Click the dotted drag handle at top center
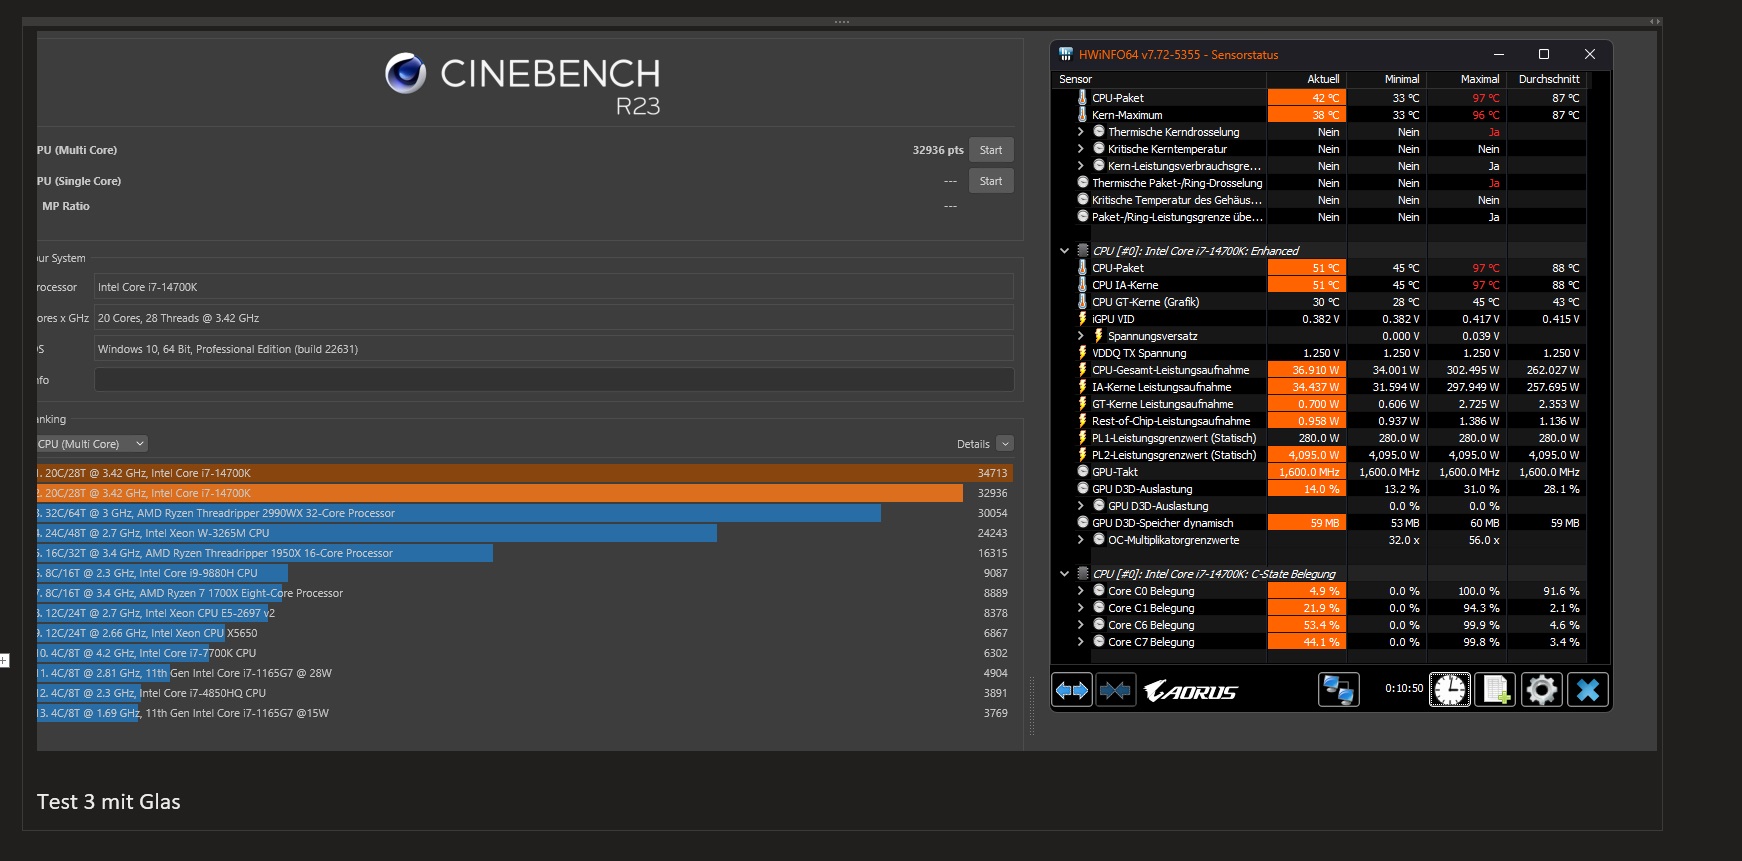The height and width of the screenshot is (861, 1742). [x=842, y=21]
